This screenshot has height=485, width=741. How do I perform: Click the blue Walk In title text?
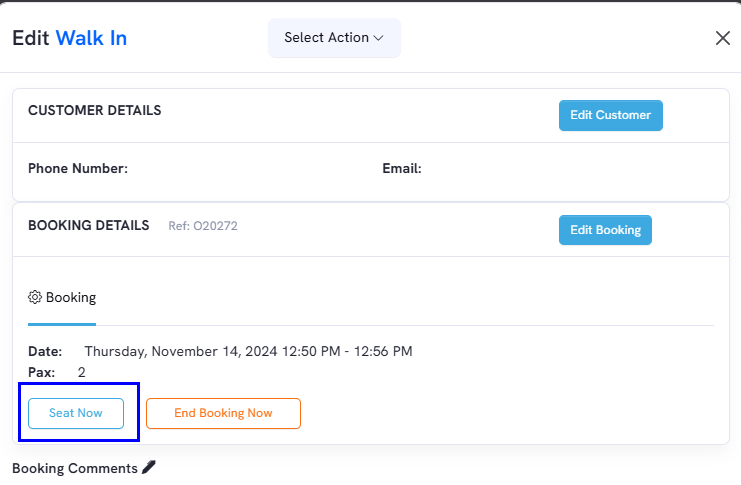click(91, 38)
